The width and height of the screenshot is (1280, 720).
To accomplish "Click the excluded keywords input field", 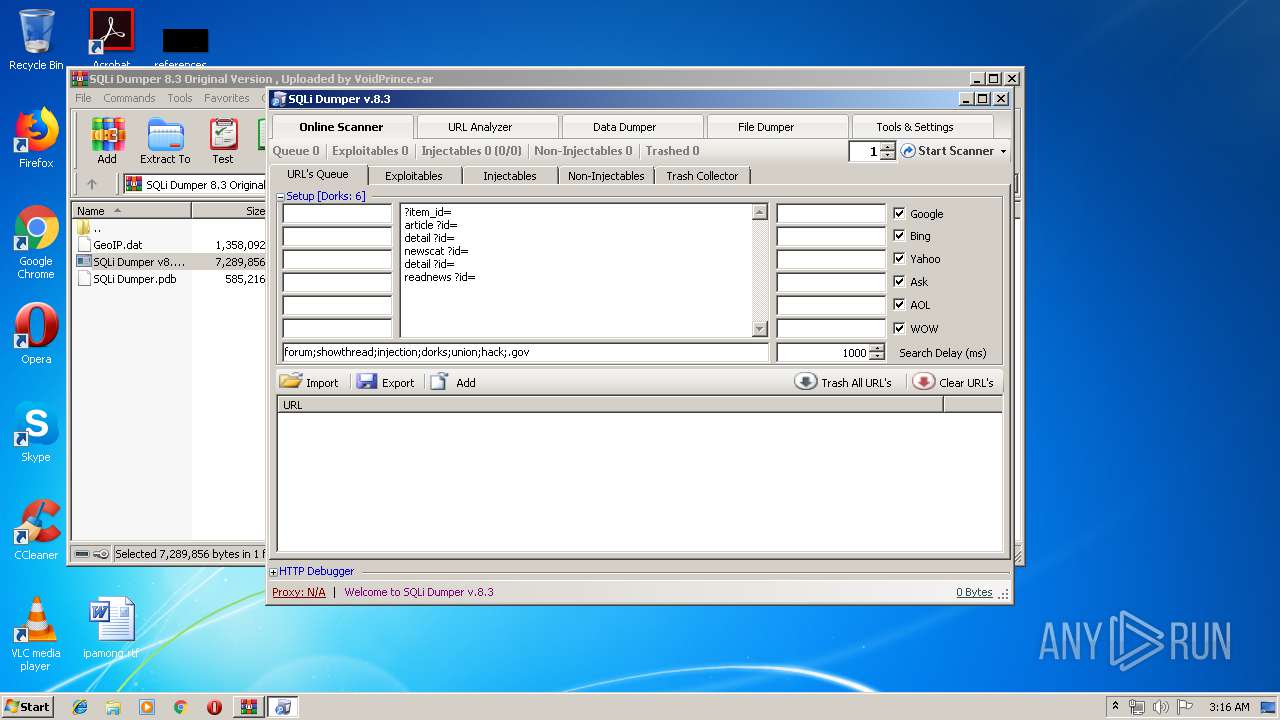I will pos(525,352).
